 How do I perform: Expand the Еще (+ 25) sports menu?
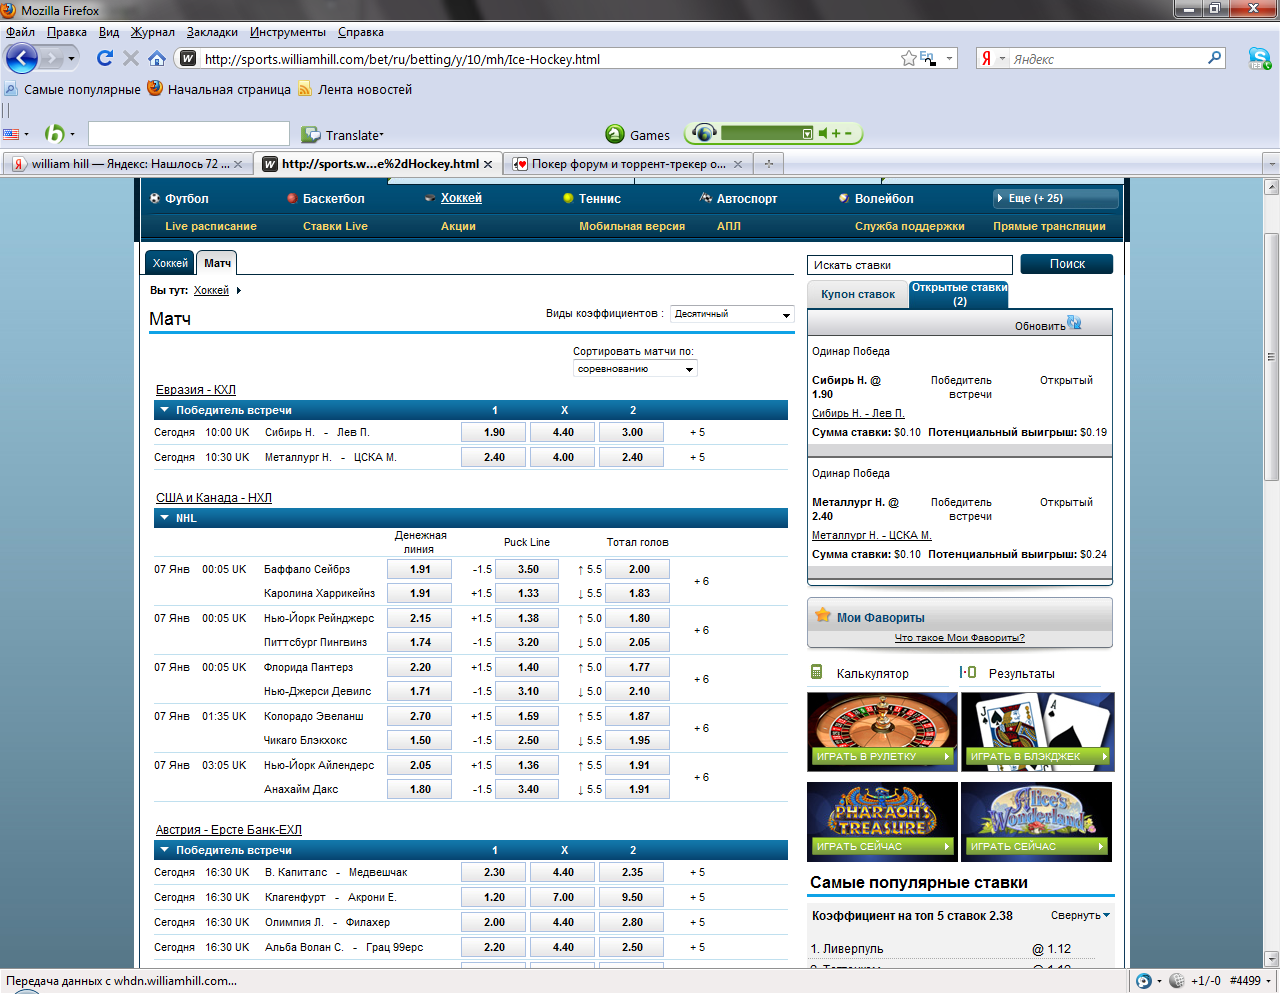tap(1055, 198)
